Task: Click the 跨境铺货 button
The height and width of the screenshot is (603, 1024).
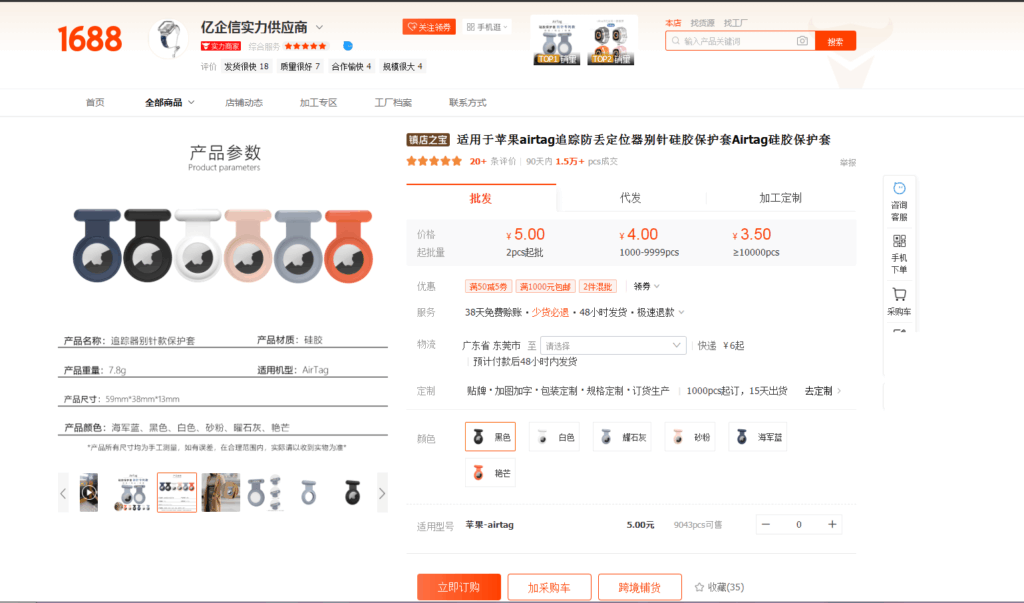Action: tap(640, 587)
